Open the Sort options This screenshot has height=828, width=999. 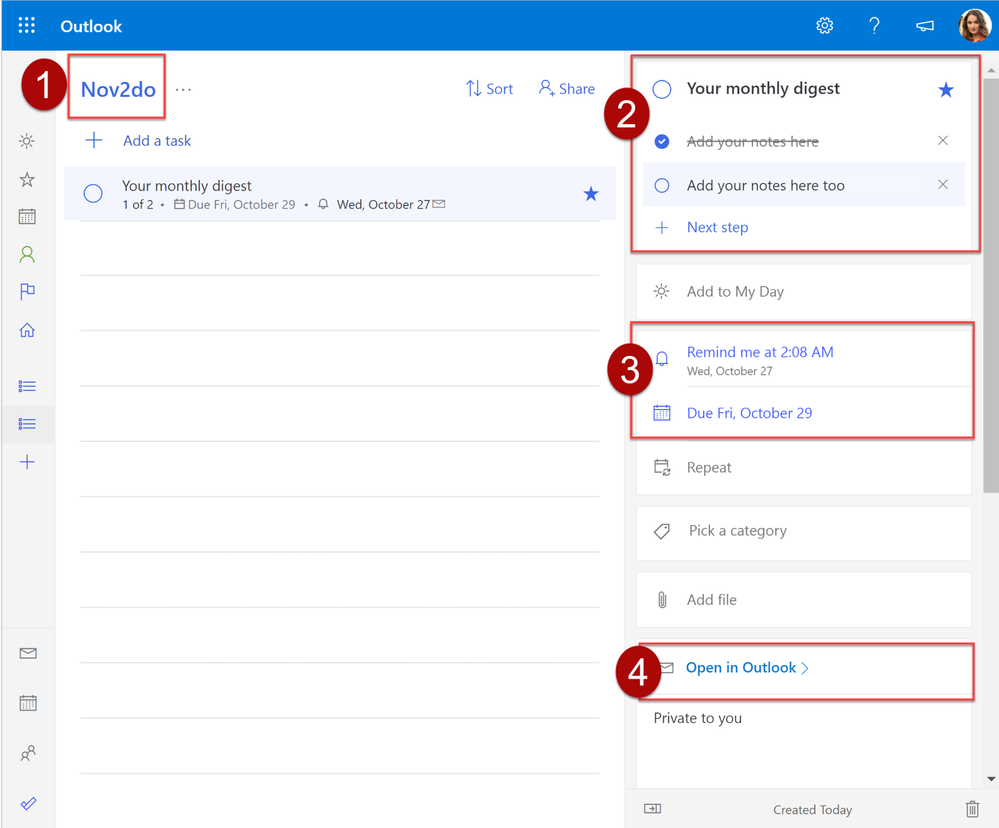click(489, 89)
